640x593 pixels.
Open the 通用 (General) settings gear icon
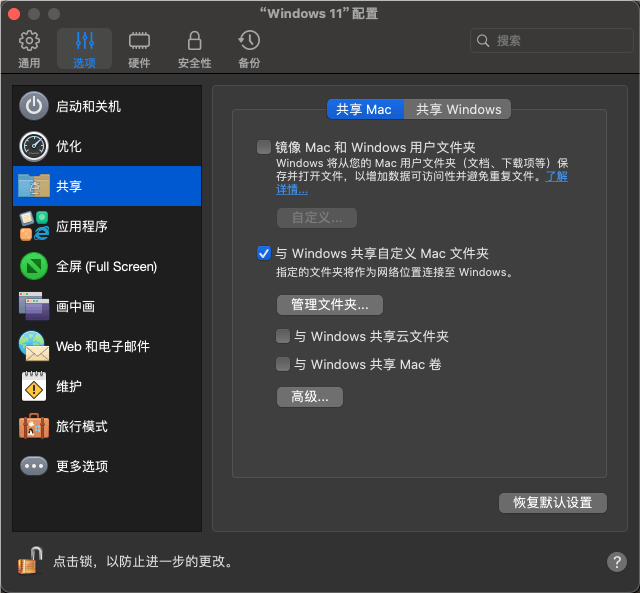coord(29,41)
